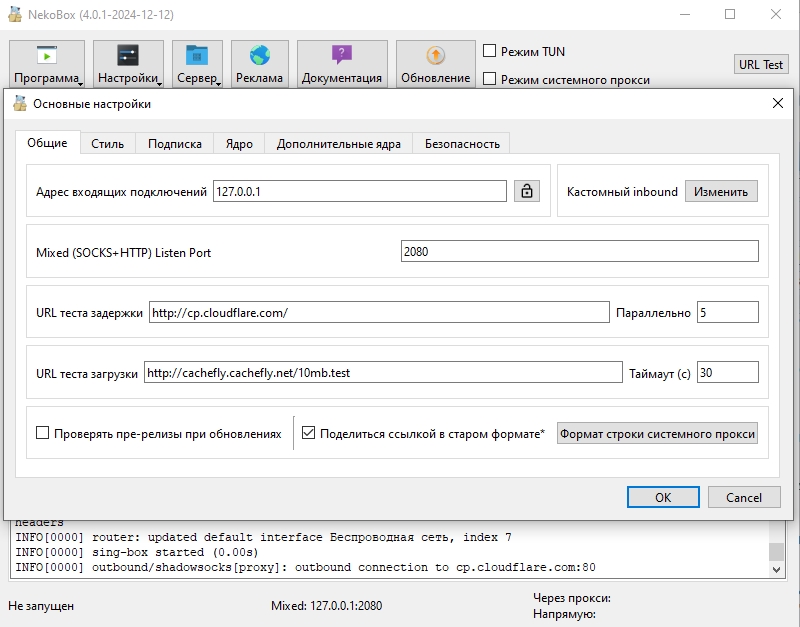Image resolution: width=800 pixels, height=627 pixels.
Task: Uncheck Поделиться ссылкой в старом формате
Action: (x=309, y=432)
